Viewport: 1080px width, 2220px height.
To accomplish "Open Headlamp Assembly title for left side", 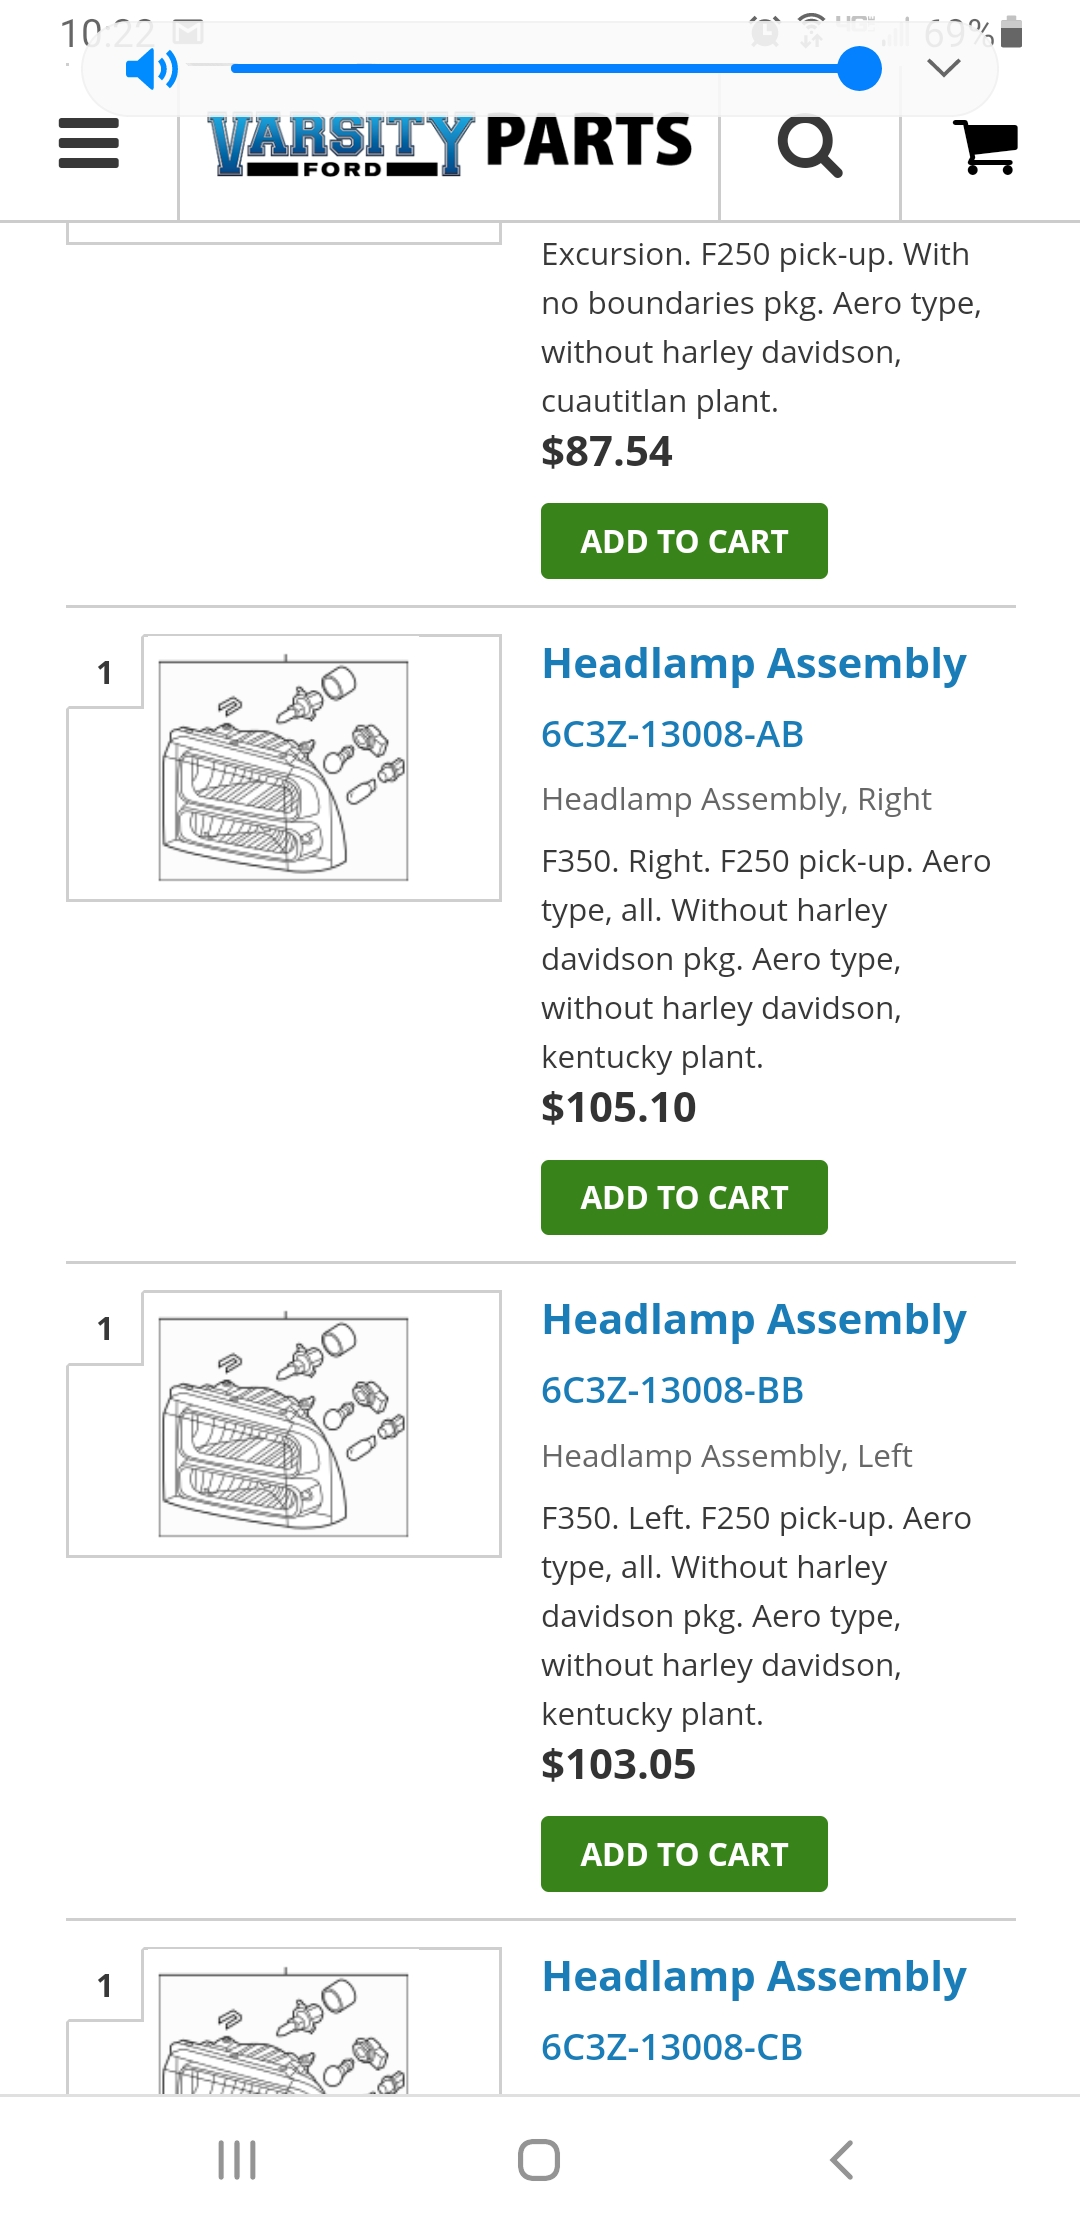I will (754, 1320).
